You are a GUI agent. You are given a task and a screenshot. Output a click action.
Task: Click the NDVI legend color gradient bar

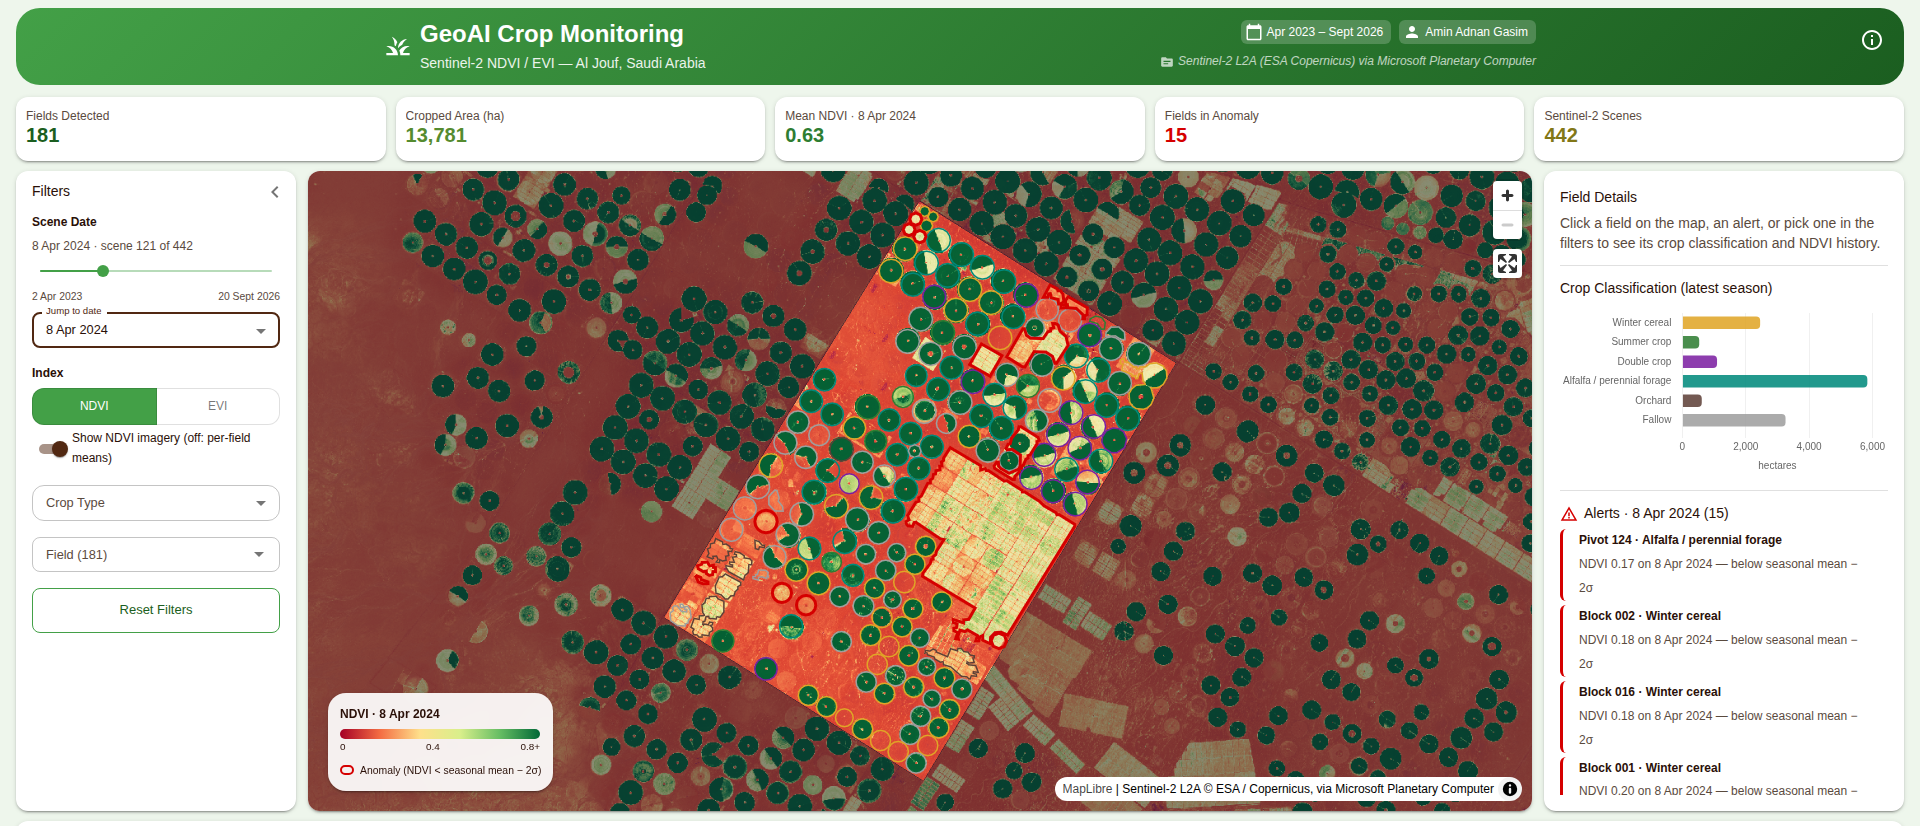tap(440, 734)
